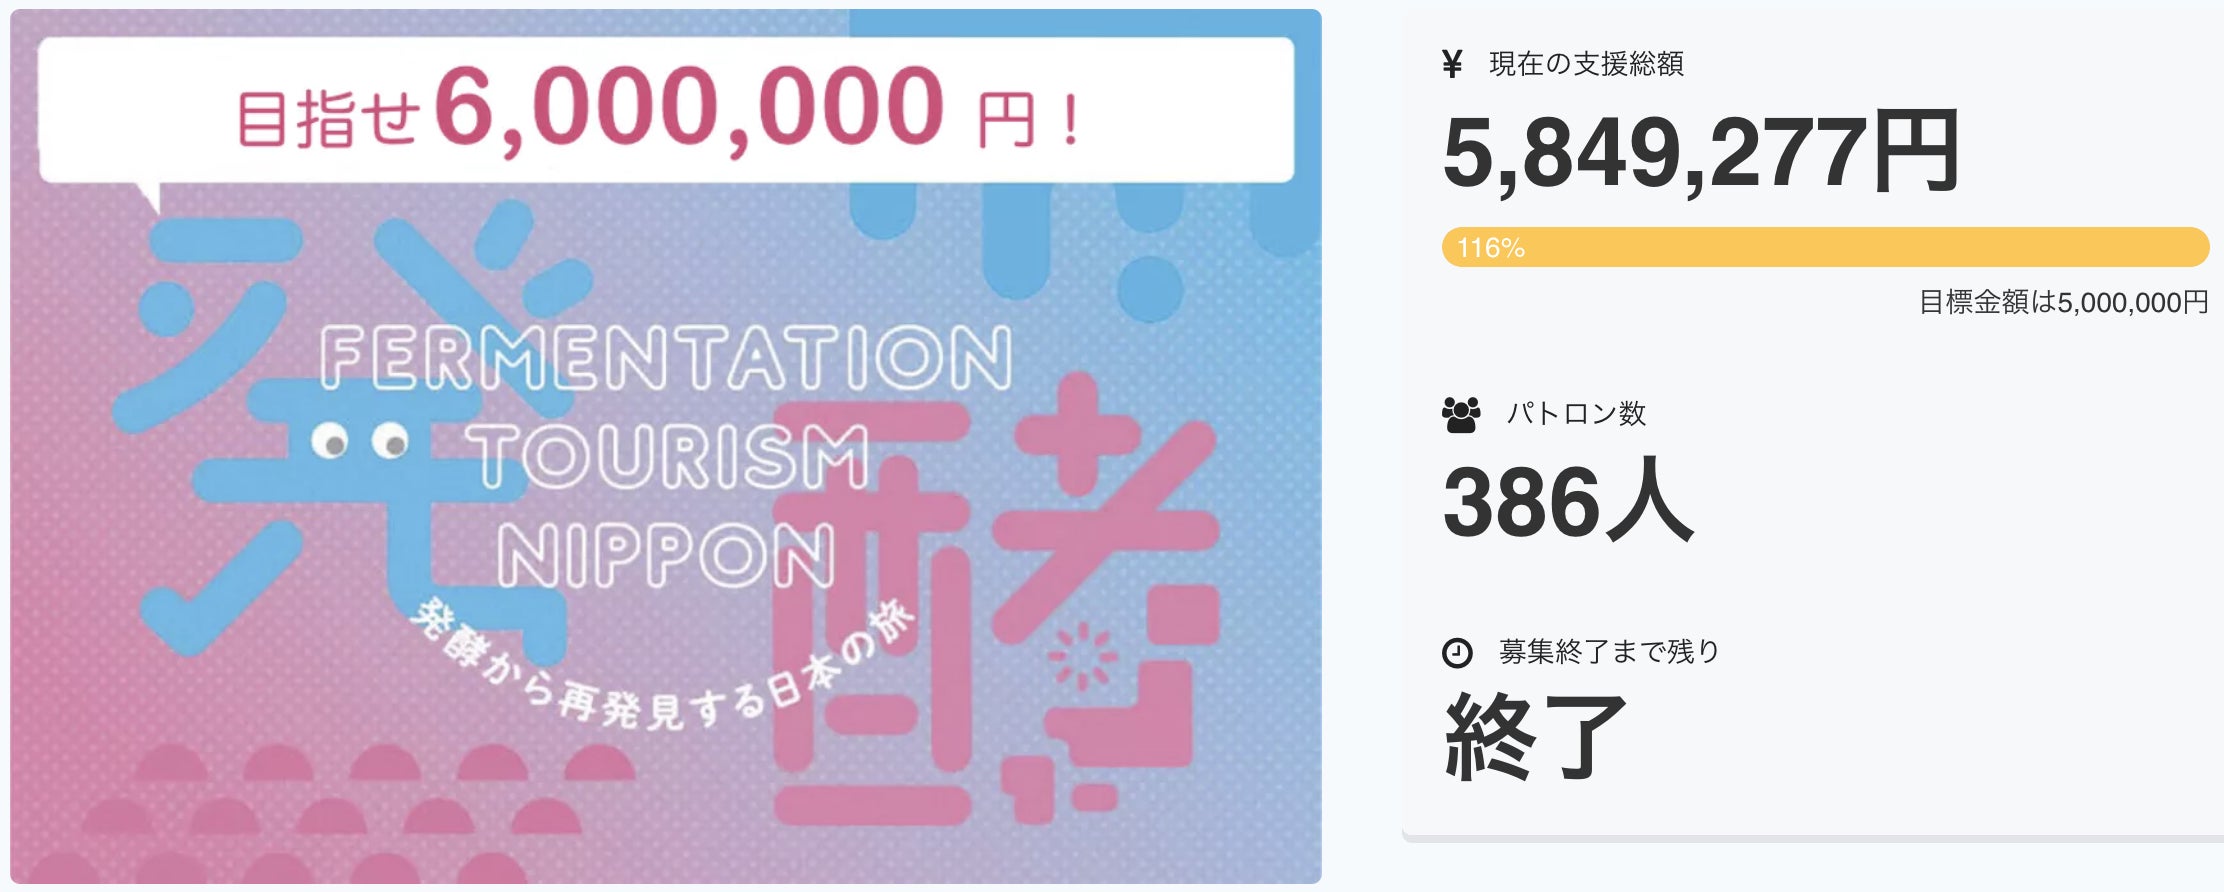This screenshot has width=2224, height=892.
Task: Click the 116% progress label
Action: pyautogui.click(x=1490, y=248)
